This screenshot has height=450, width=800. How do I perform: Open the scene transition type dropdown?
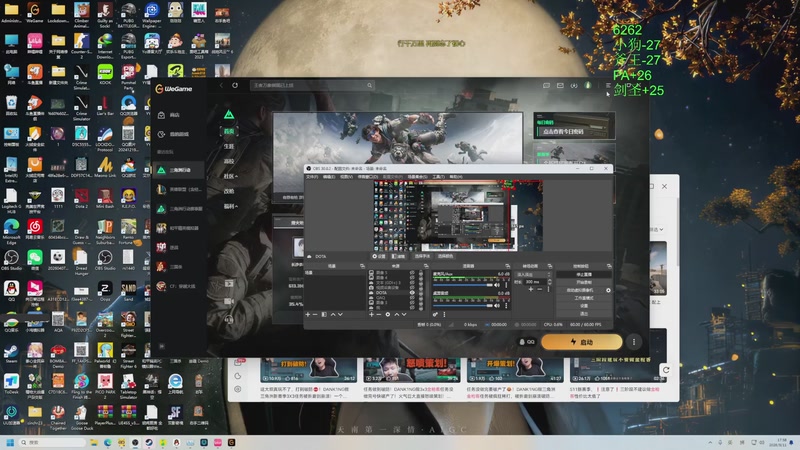533,274
